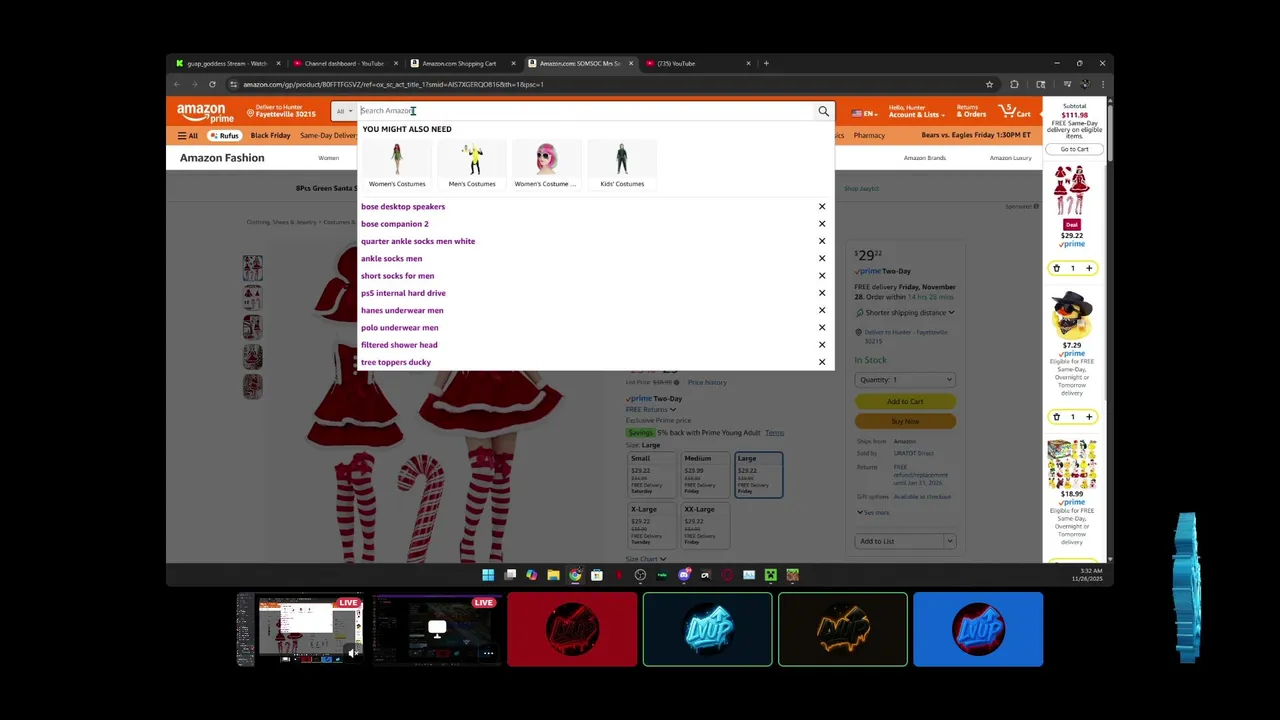Image resolution: width=1280 pixels, height=720 pixels.
Task: Select the Kids' Costumes suggestion thumbnail
Action: [622, 165]
